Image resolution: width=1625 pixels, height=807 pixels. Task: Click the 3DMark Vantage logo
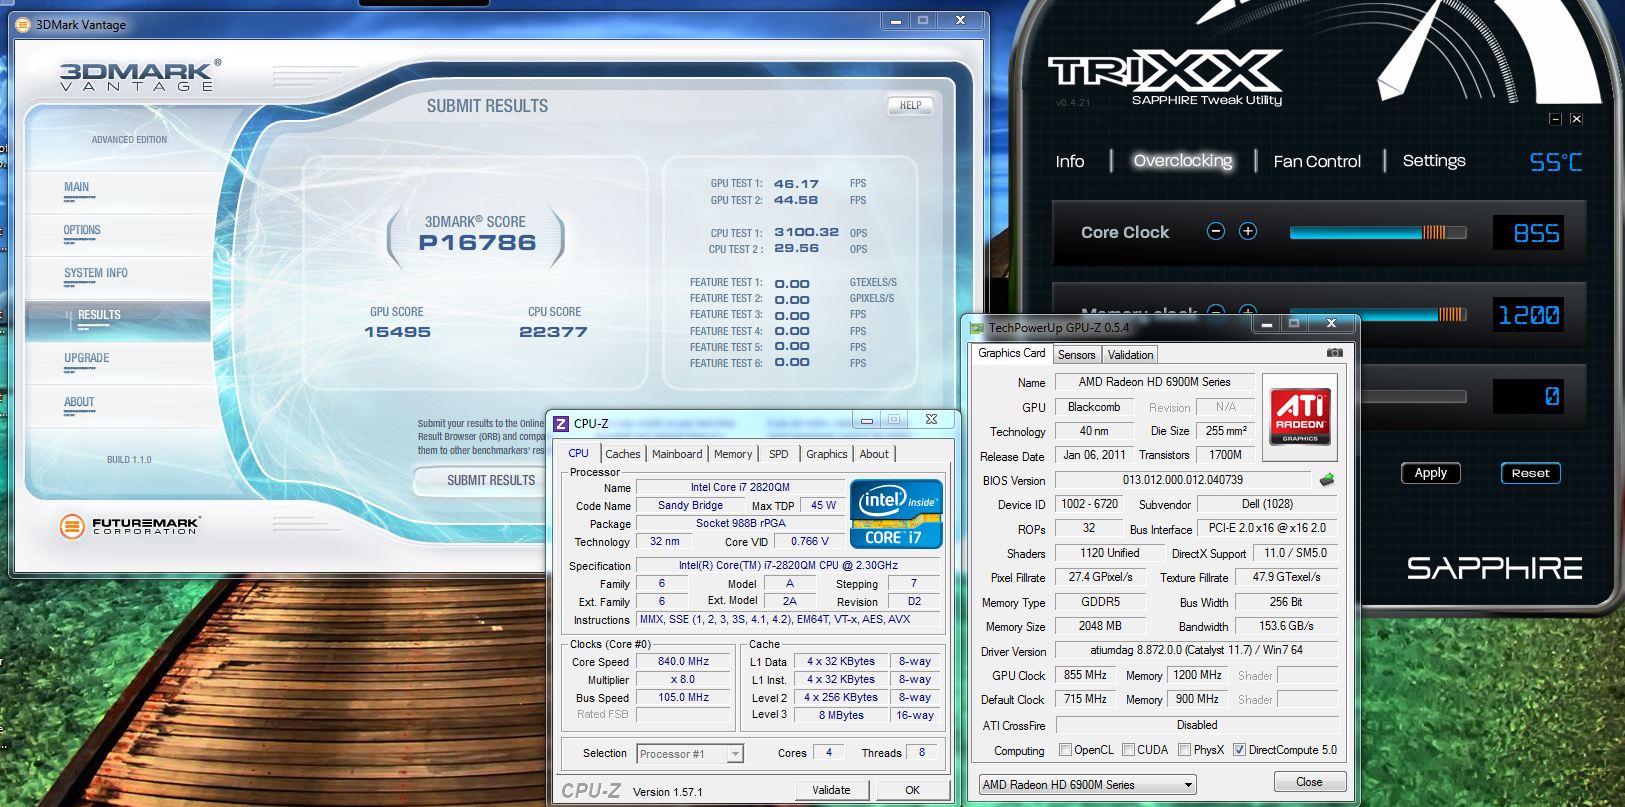[138, 76]
